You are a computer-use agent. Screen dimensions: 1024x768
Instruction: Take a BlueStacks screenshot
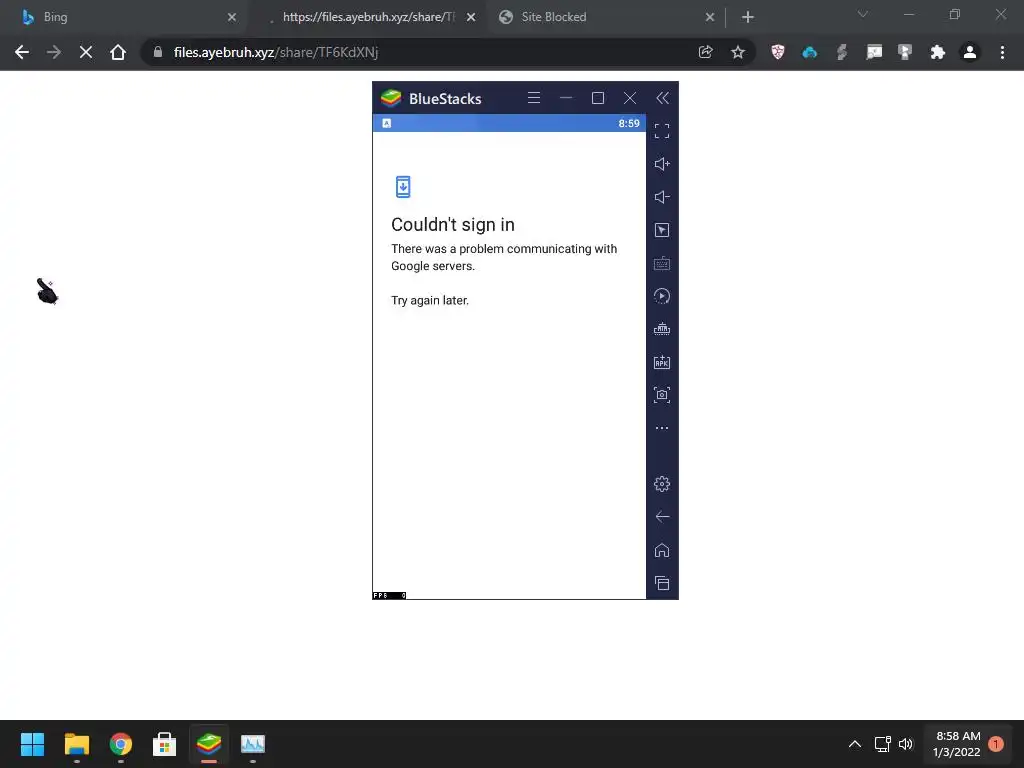(662, 394)
